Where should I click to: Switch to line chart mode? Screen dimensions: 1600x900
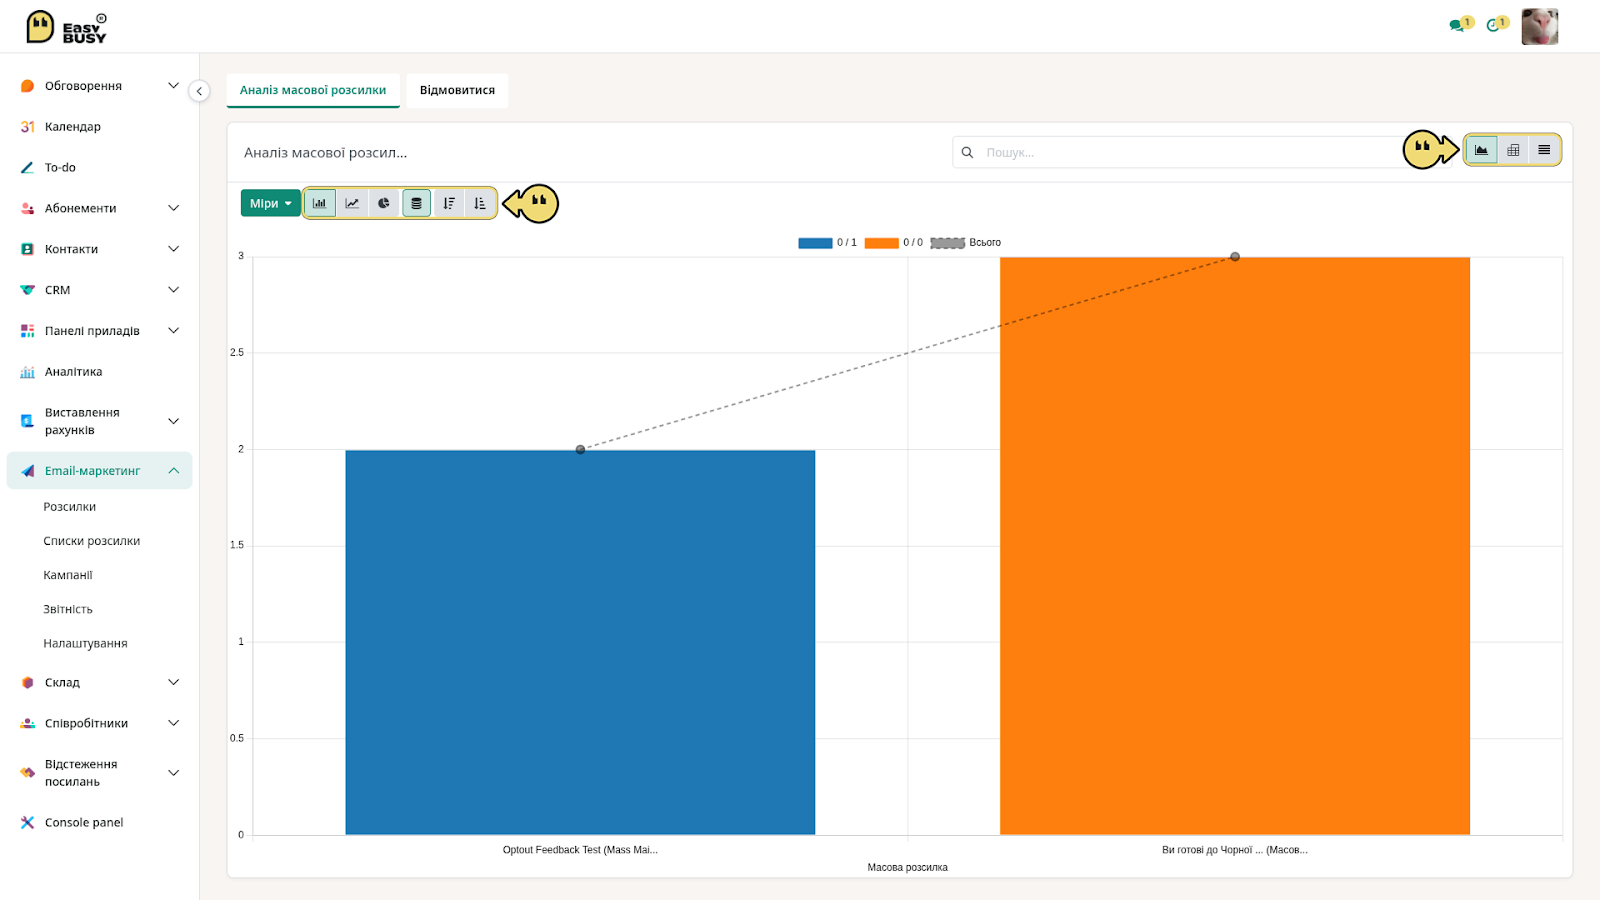click(x=352, y=203)
